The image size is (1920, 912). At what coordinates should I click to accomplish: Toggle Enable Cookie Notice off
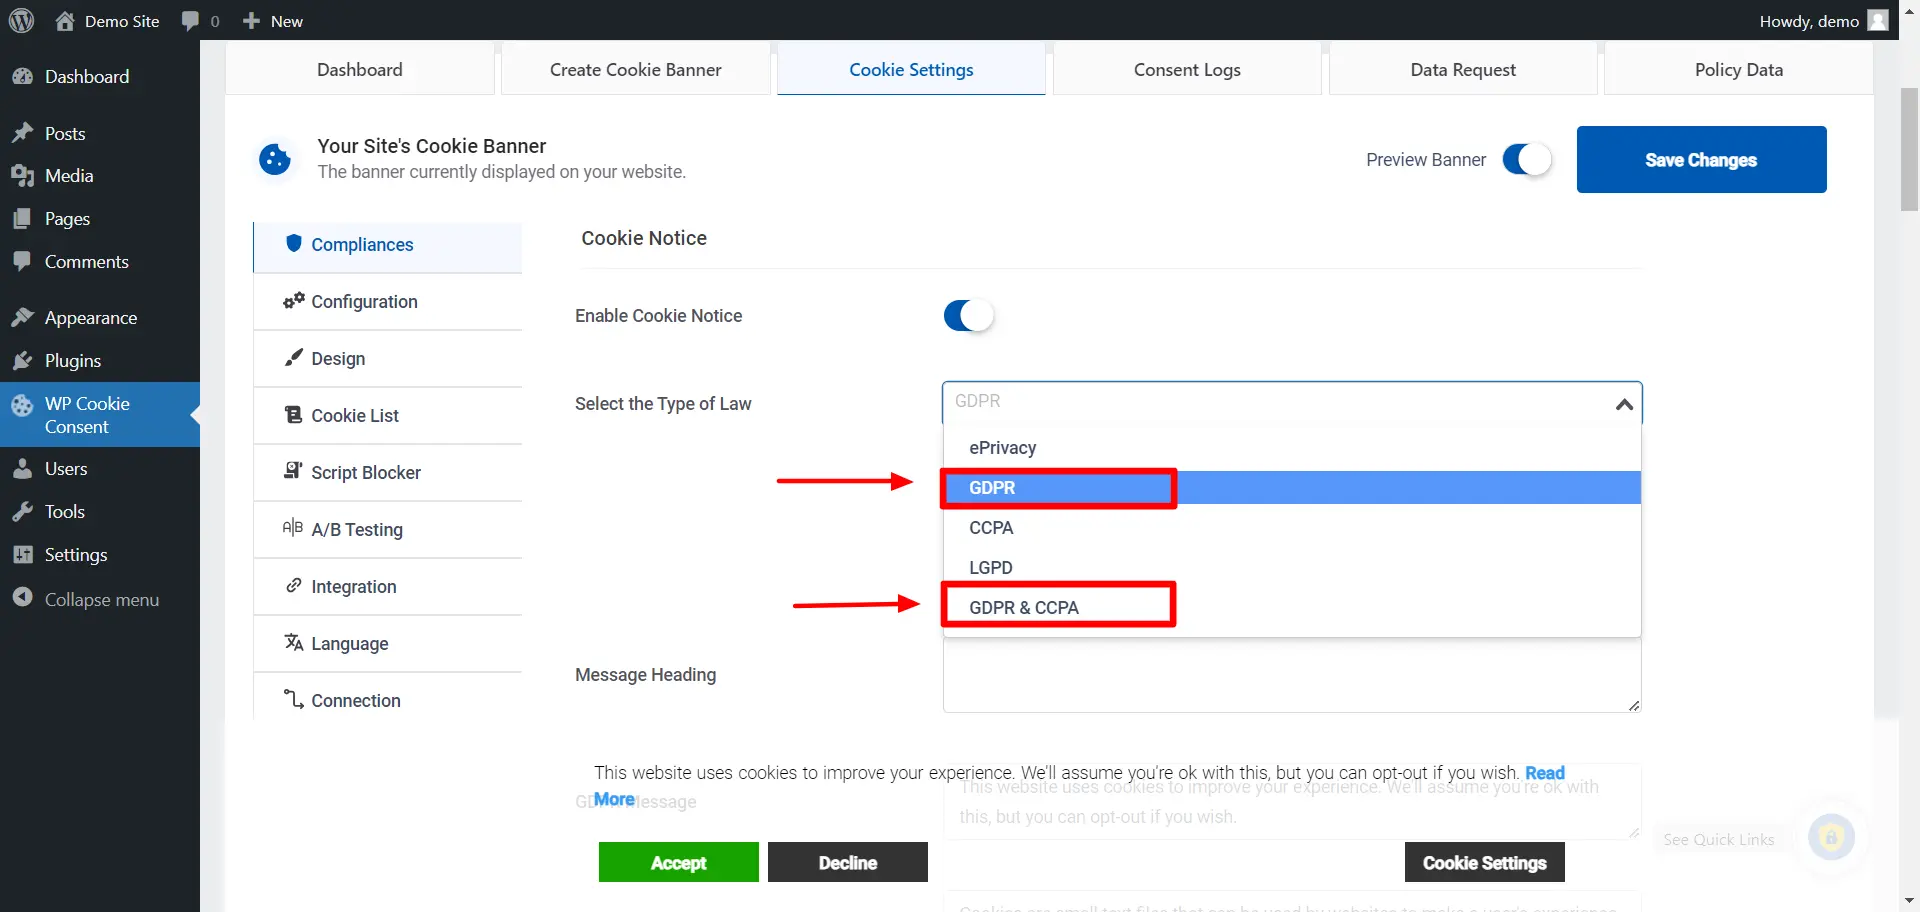click(x=967, y=315)
